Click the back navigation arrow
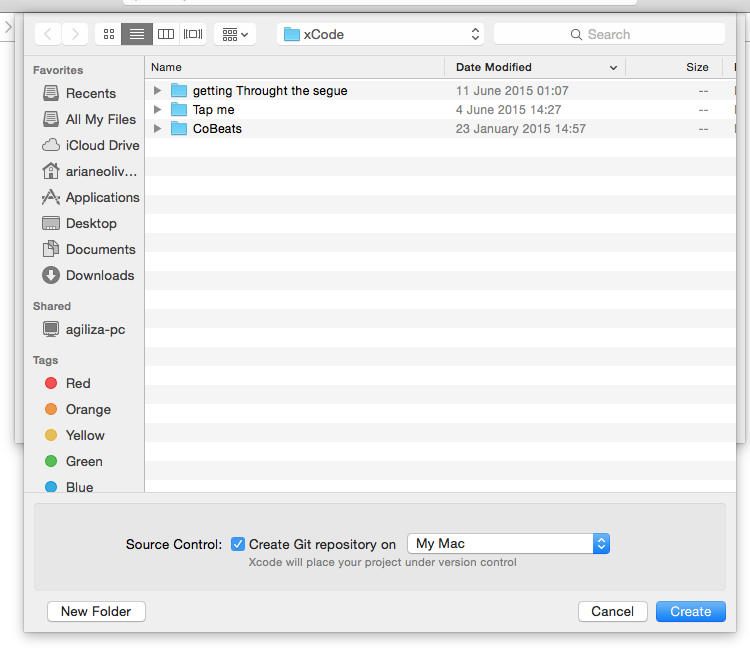 (x=48, y=34)
